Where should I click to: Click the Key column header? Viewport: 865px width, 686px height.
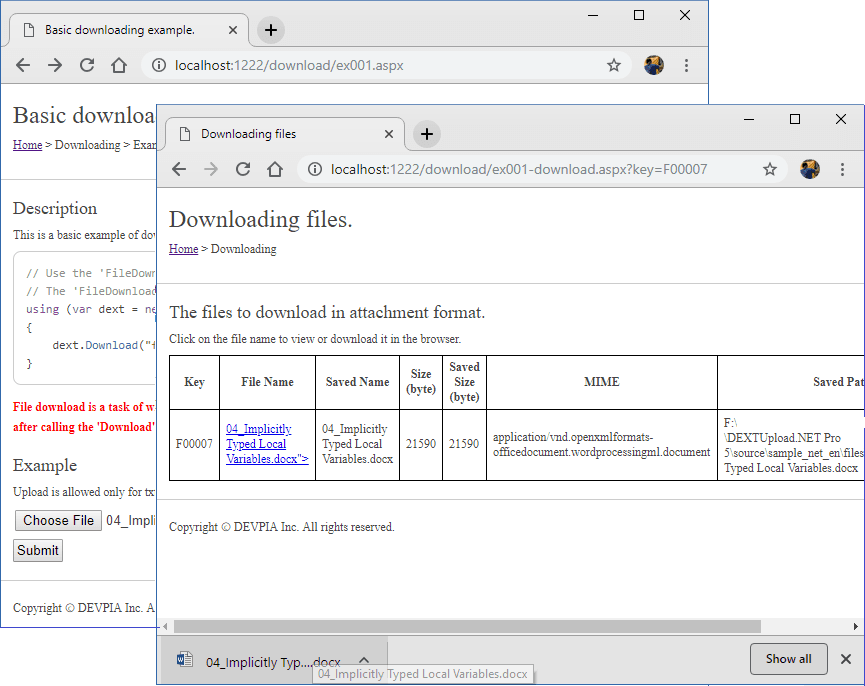click(x=194, y=382)
